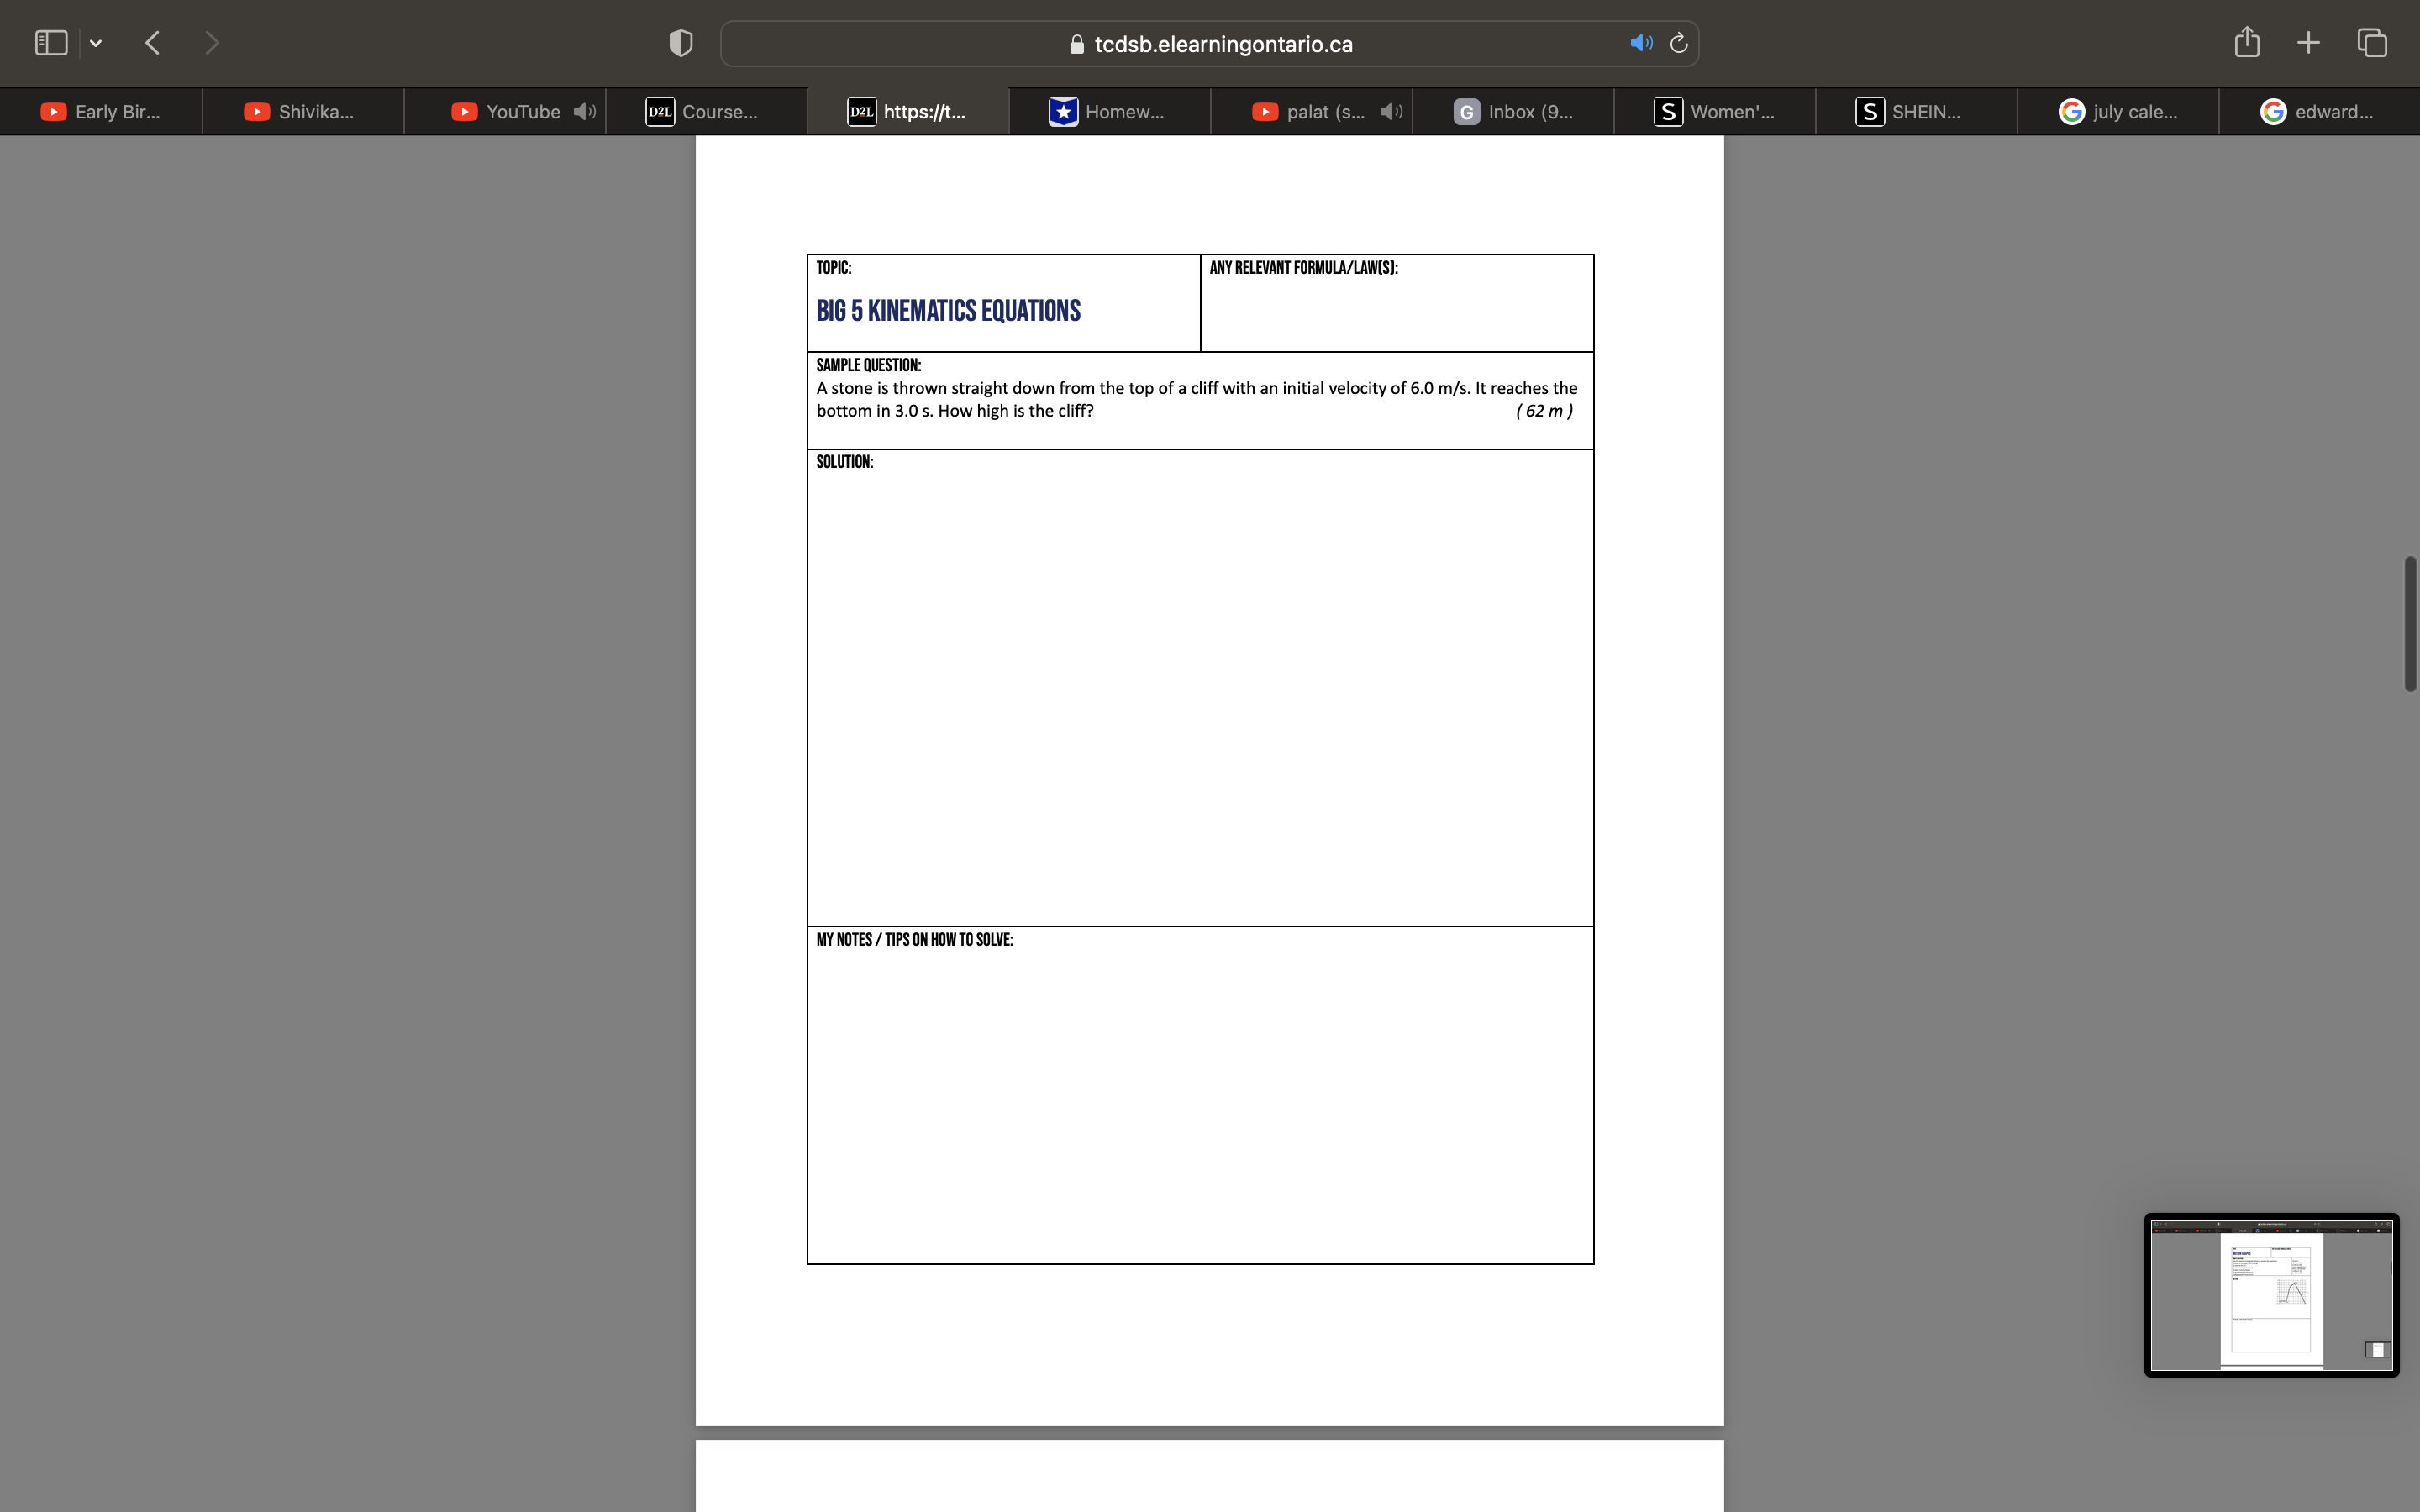Click the vertical scrollbar on the right
The height and width of the screenshot is (1512, 2420).
coord(2409,623)
